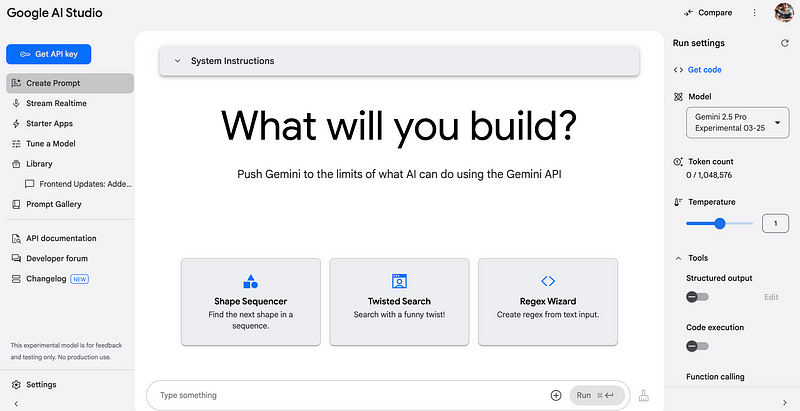
Task: Adjust the Temperature slider
Action: (x=719, y=223)
